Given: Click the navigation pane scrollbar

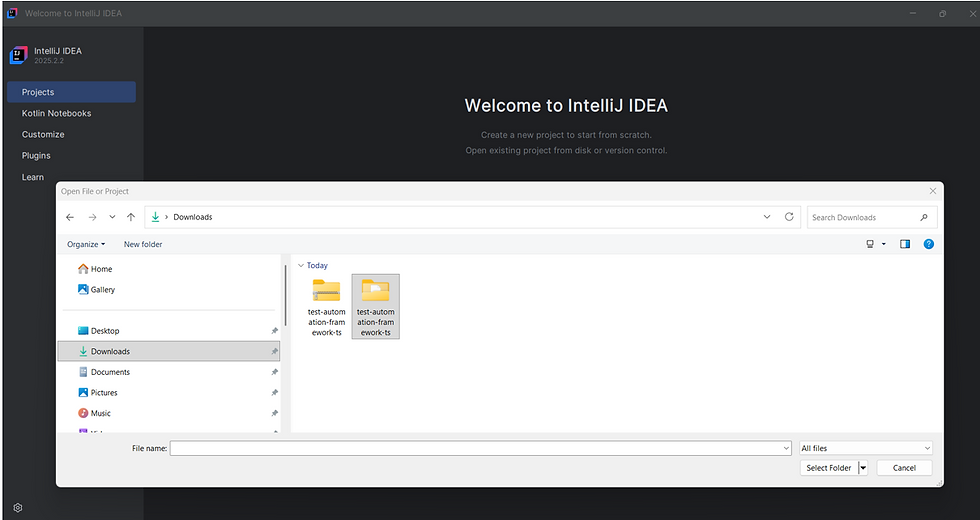Looking at the screenshot, I should [286, 295].
